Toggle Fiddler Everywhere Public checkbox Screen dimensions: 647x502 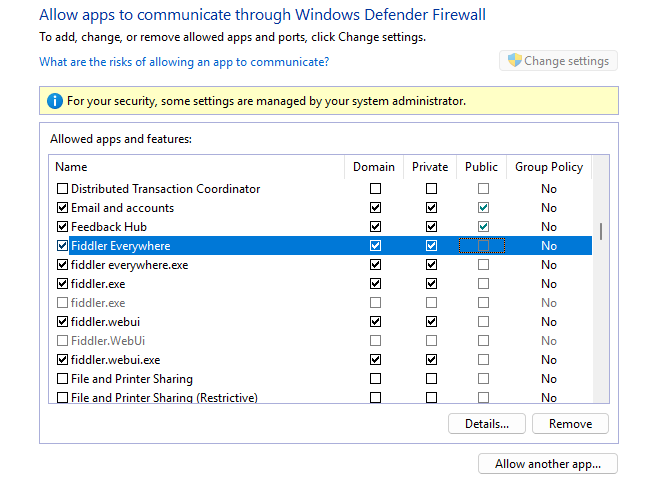(483, 246)
